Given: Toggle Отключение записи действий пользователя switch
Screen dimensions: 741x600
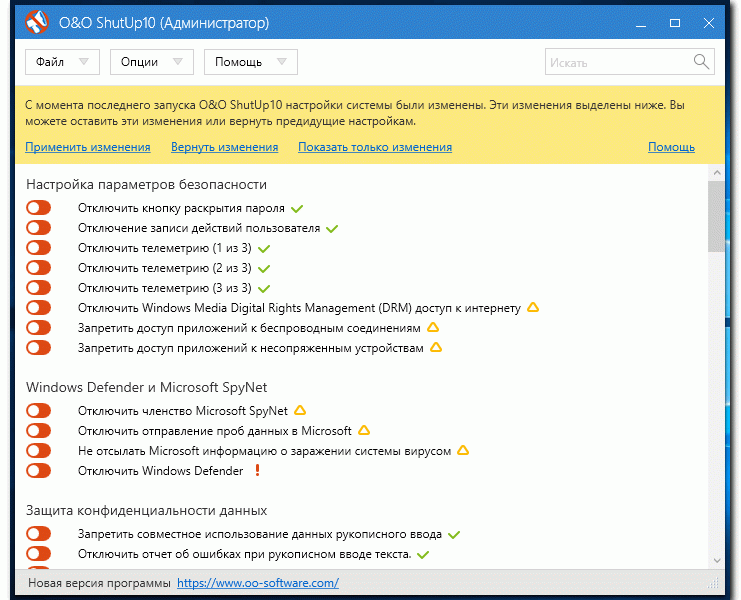Looking at the screenshot, I should coord(39,228).
